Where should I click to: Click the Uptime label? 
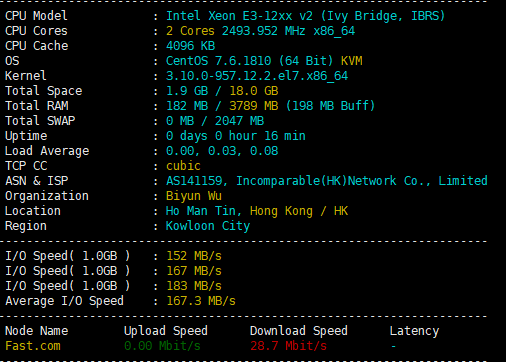[26, 136]
